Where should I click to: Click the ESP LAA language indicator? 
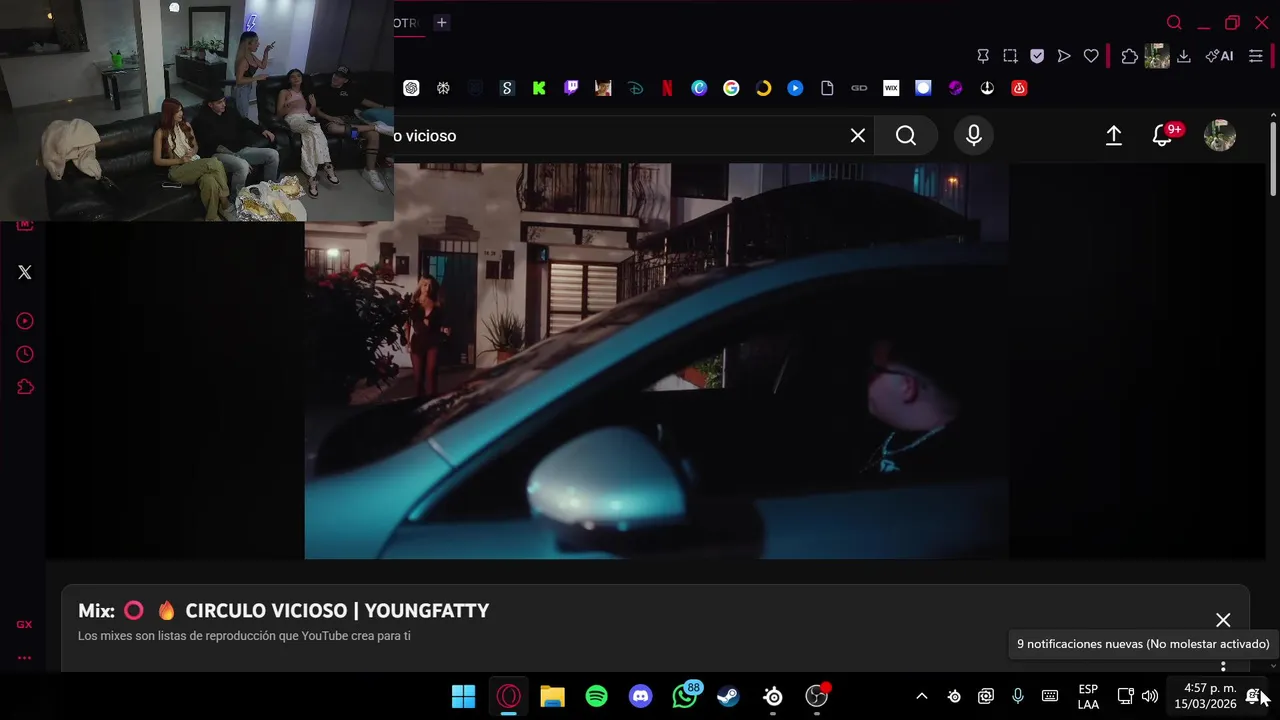coord(1088,697)
